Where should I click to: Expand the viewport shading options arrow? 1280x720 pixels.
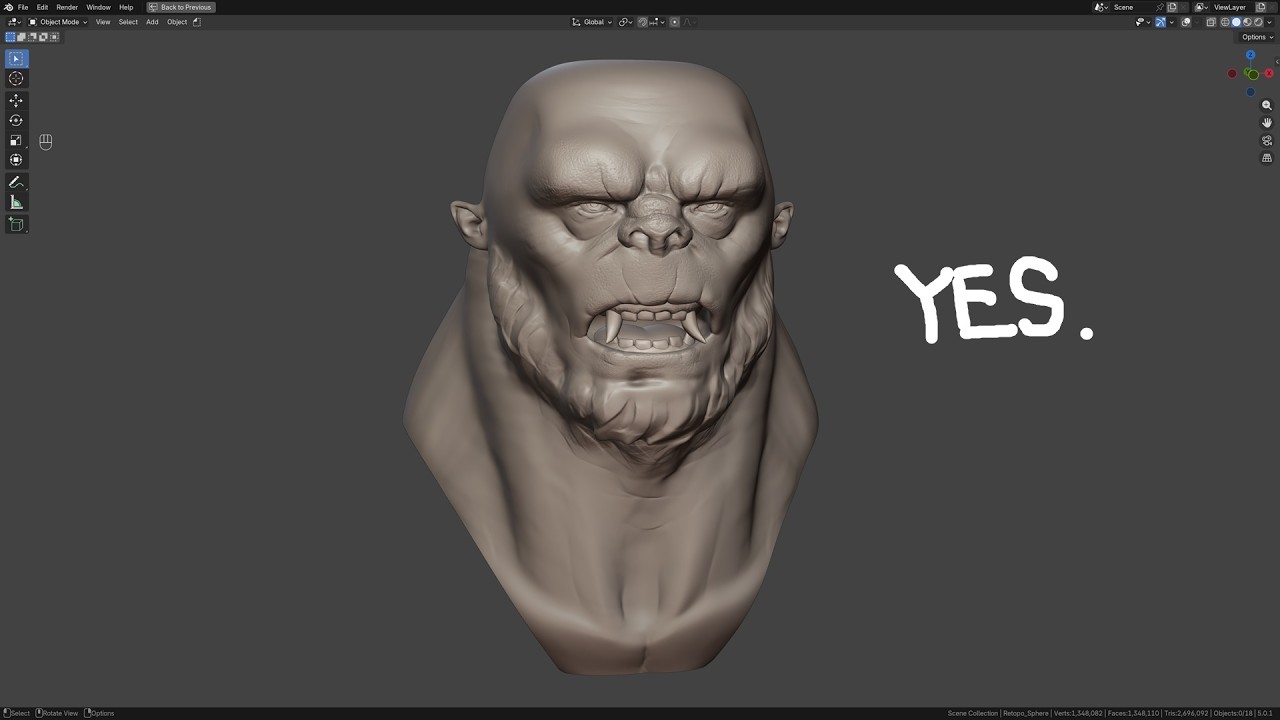click(1269, 22)
